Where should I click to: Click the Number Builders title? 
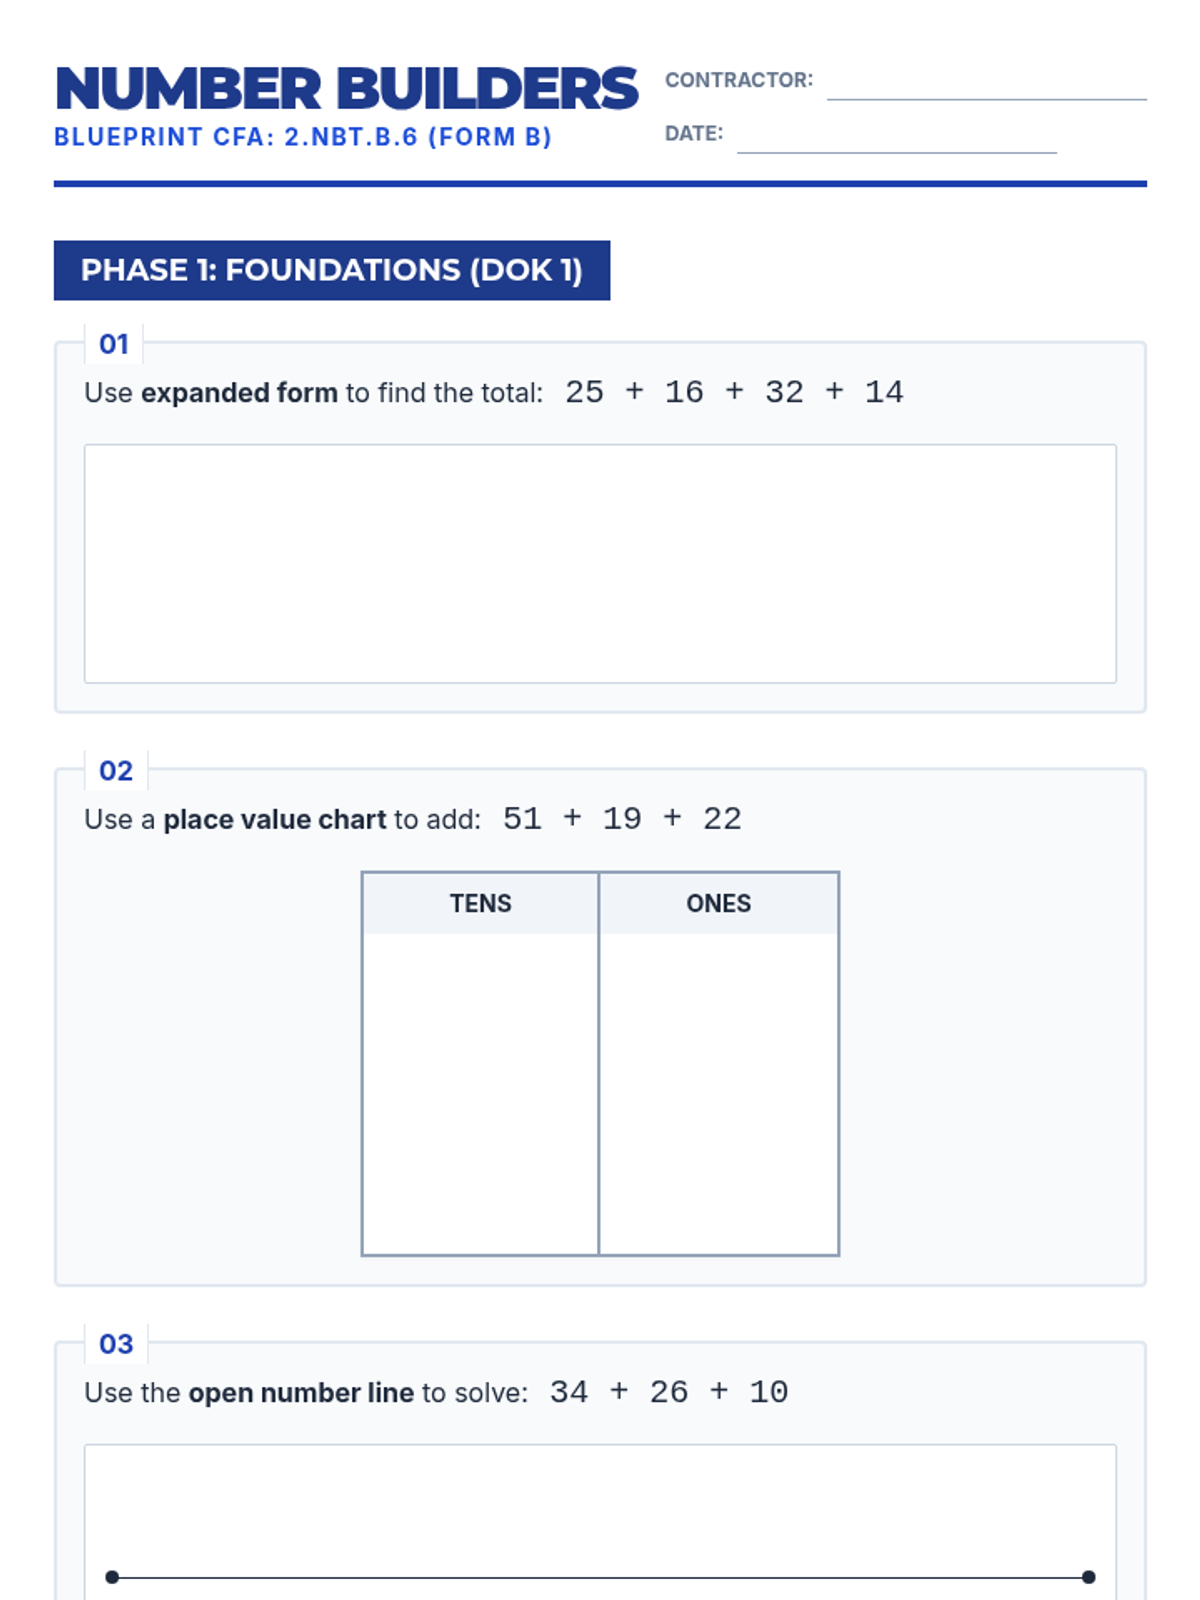pos(346,88)
